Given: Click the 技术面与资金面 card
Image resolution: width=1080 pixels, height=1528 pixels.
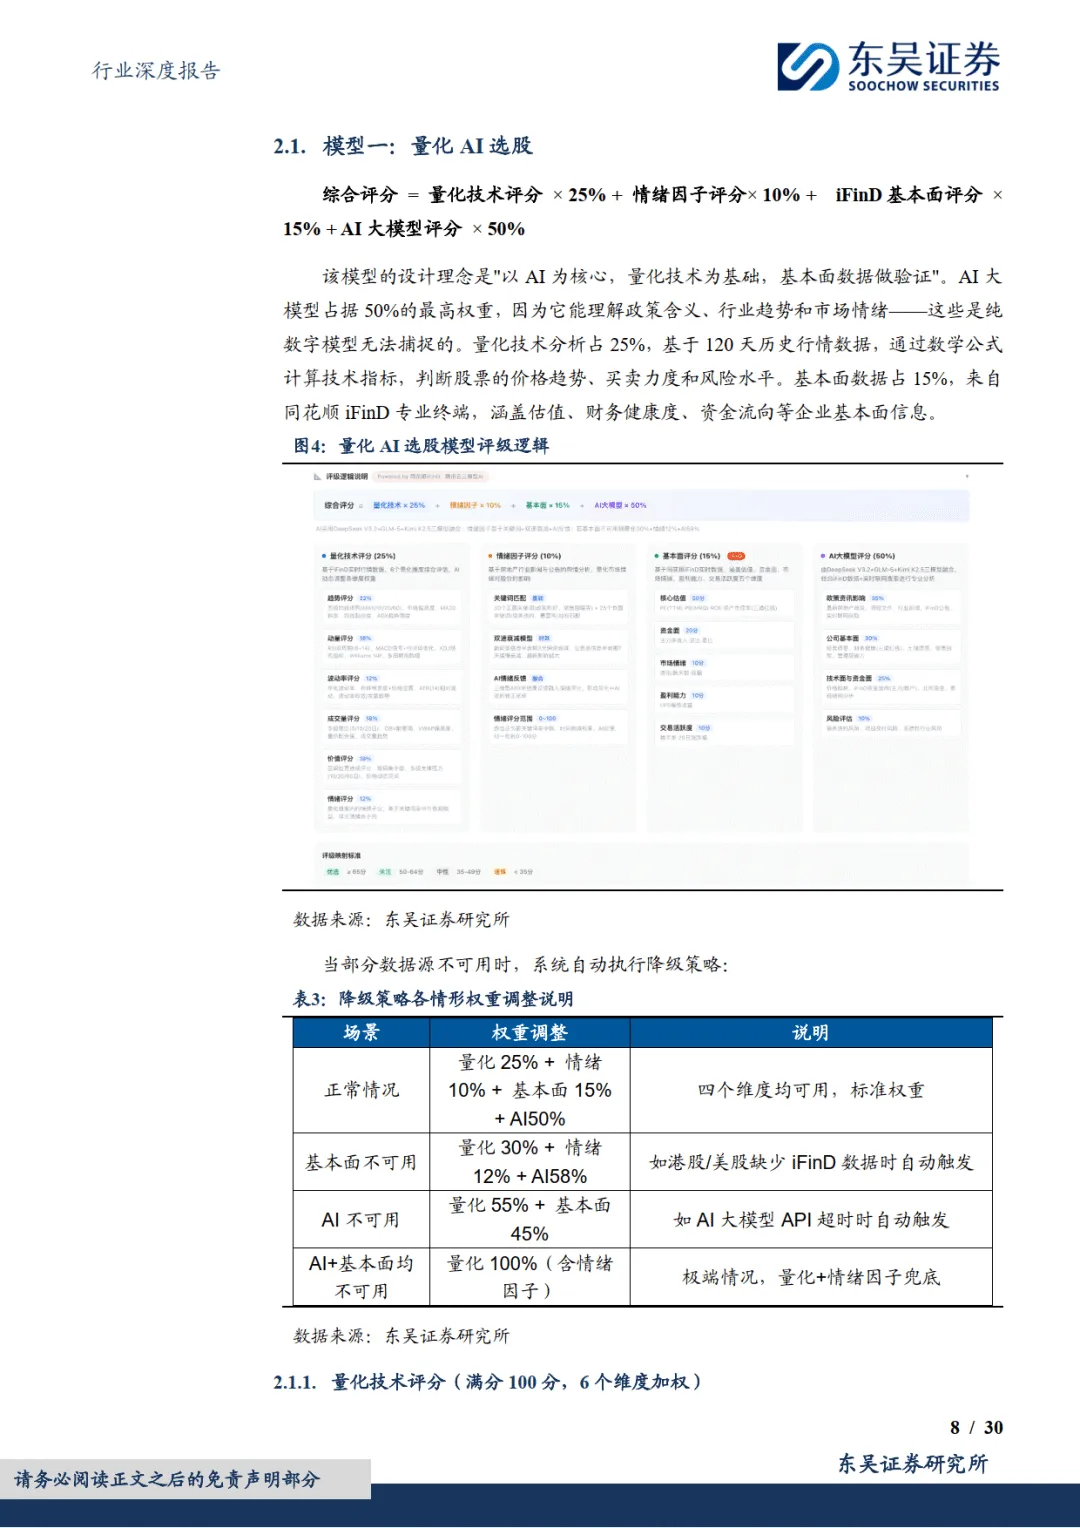Looking at the screenshot, I should coord(892,686).
